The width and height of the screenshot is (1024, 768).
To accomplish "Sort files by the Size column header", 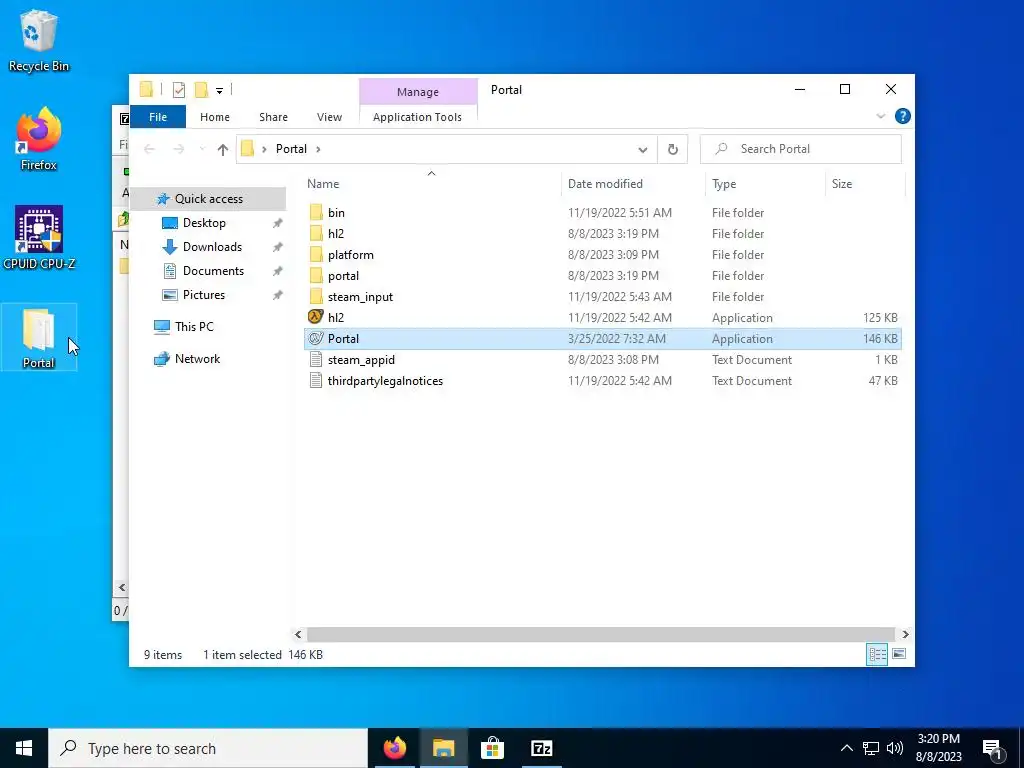I will tap(865, 184).
